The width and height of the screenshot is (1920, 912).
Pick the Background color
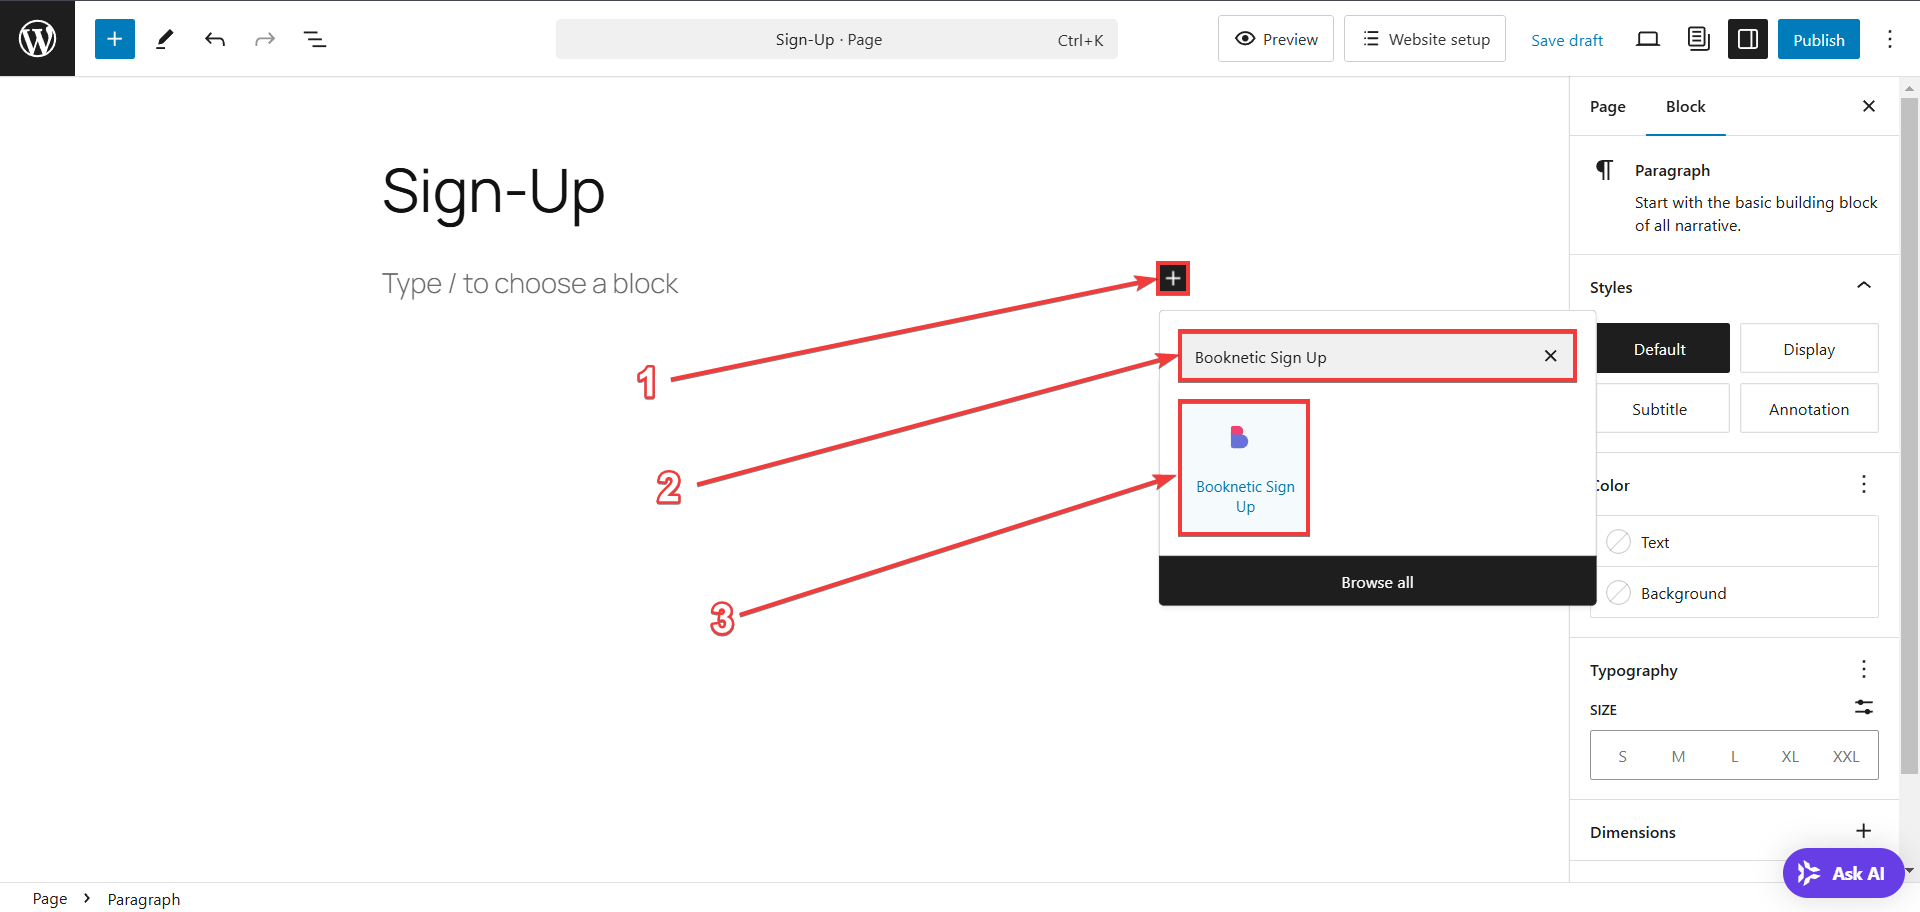coord(1737,593)
